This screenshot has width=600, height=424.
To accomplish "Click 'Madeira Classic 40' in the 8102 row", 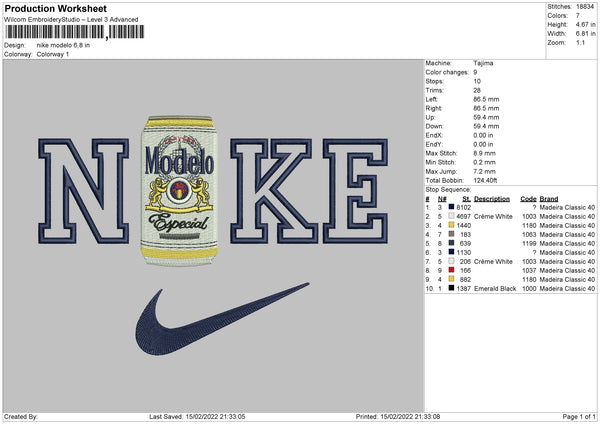I will click(567, 207).
